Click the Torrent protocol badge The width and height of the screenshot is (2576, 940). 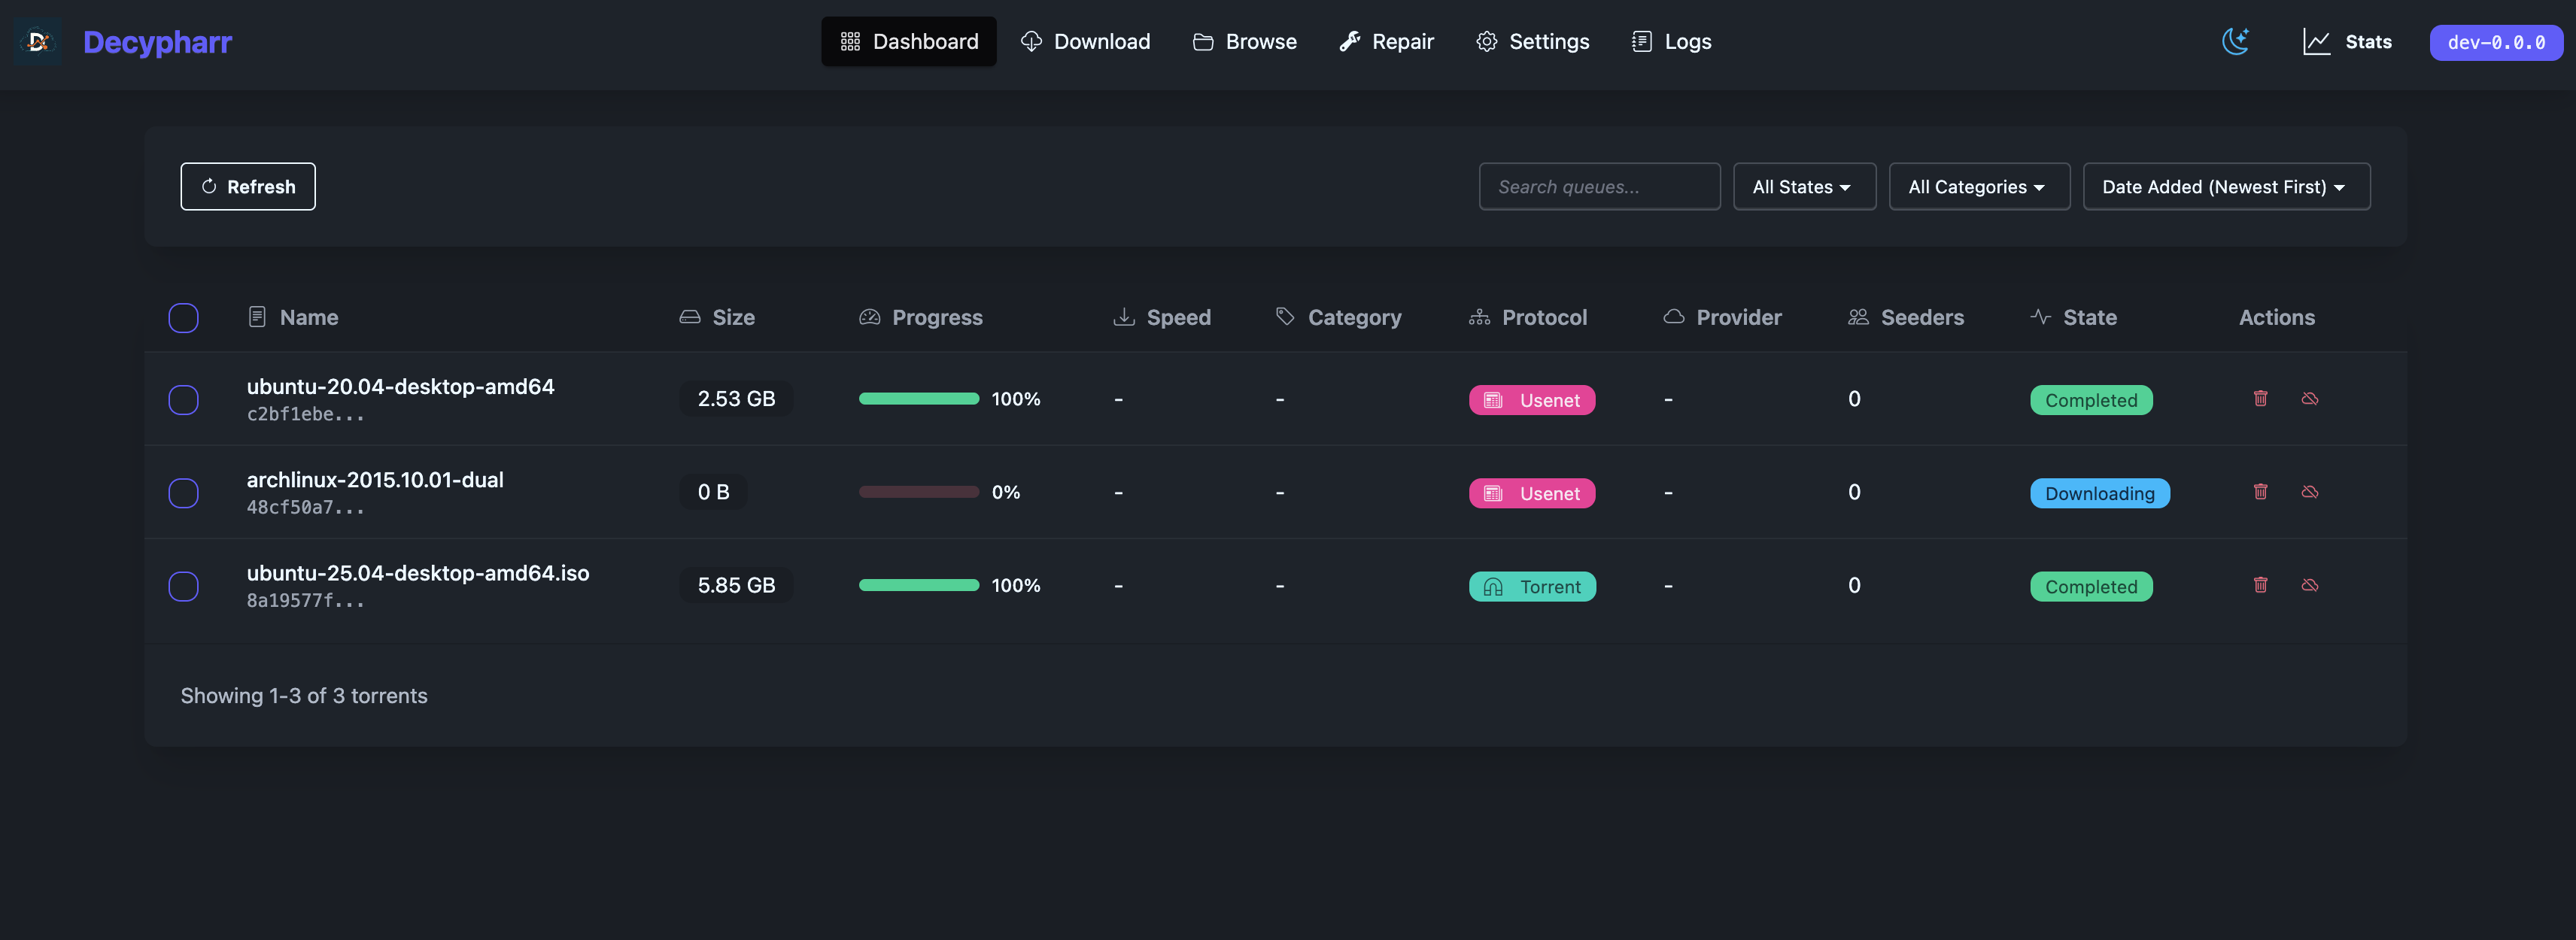coord(1532,586)
